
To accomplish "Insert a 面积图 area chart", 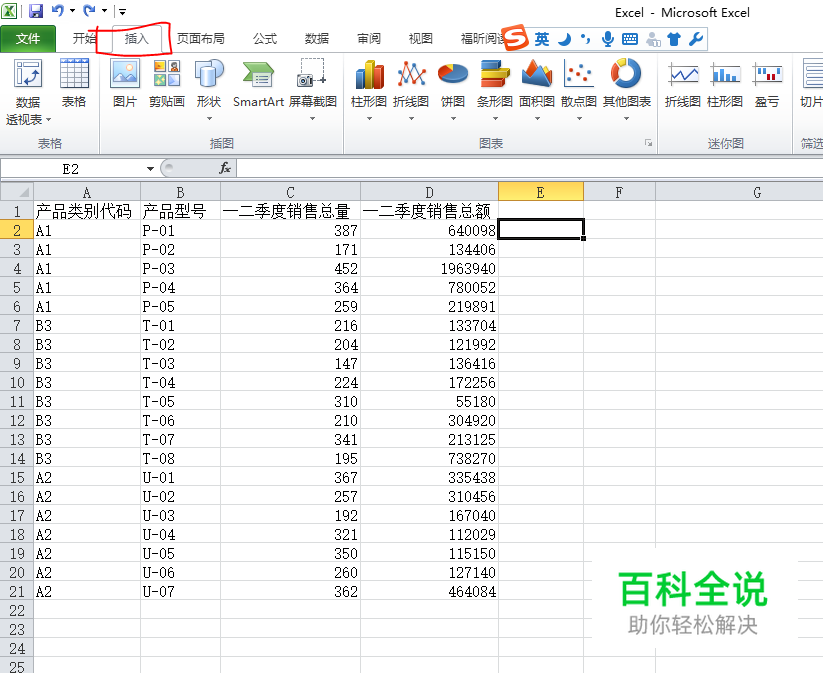I will pos(537,89).
